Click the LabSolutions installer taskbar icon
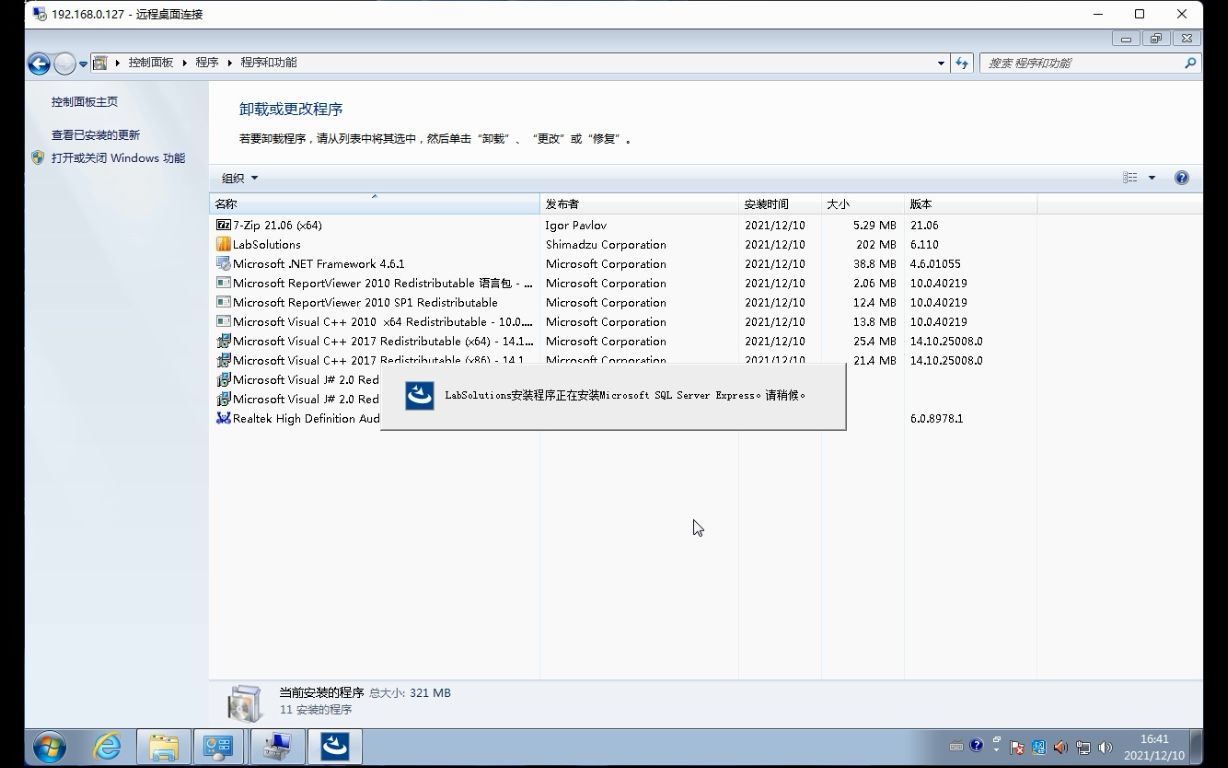Screen dimensions: 1228x768 [335, 746]
